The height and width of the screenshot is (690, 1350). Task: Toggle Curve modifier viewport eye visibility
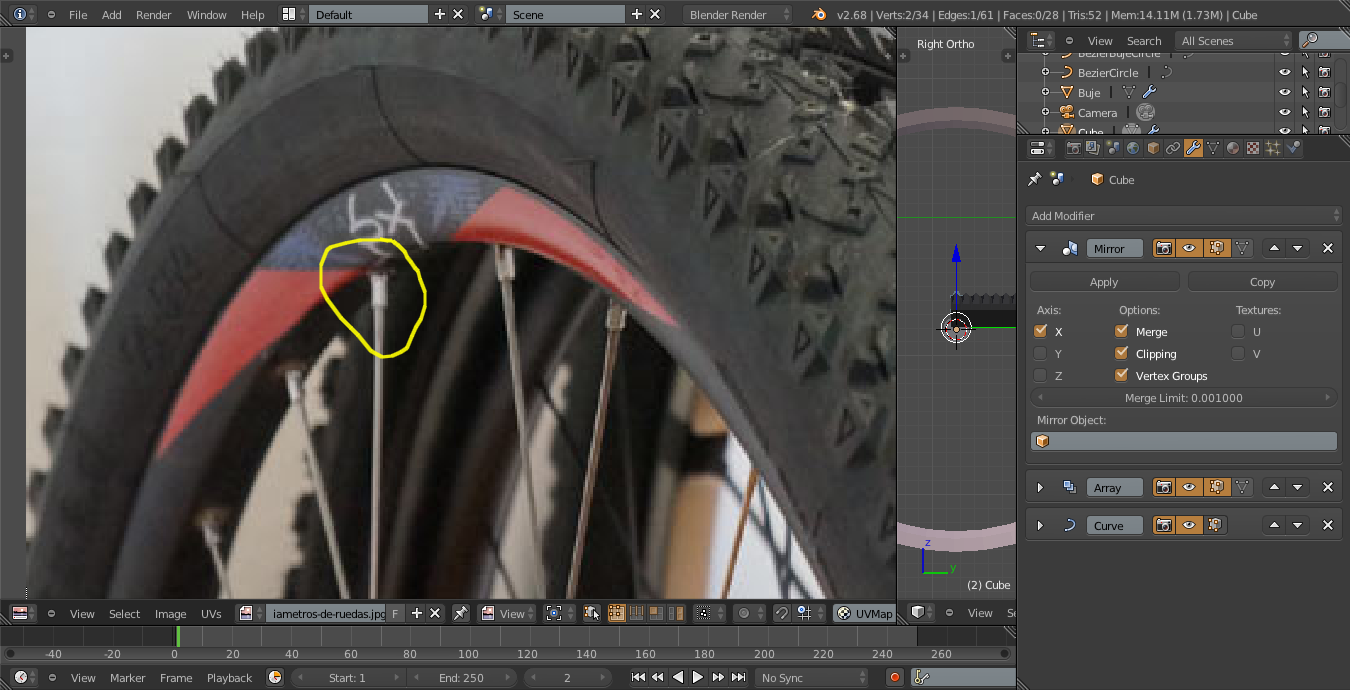(x=1190, y=525)
